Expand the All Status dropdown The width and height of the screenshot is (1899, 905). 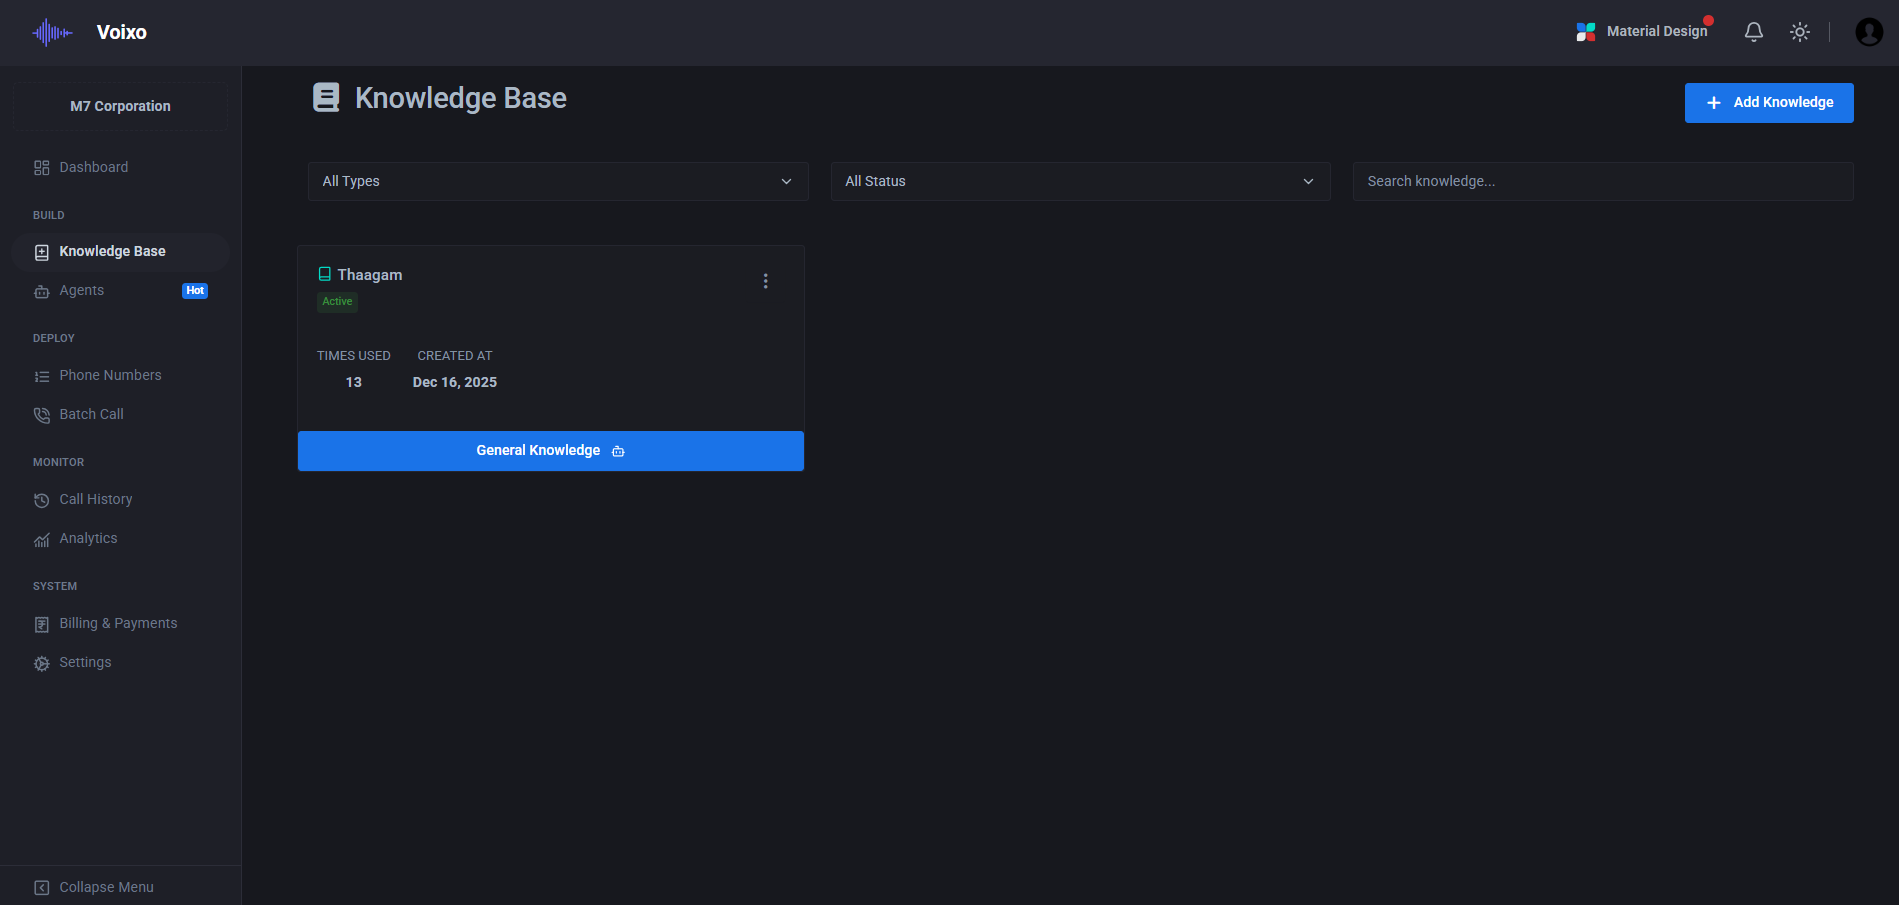click(x=1080, y=181)
